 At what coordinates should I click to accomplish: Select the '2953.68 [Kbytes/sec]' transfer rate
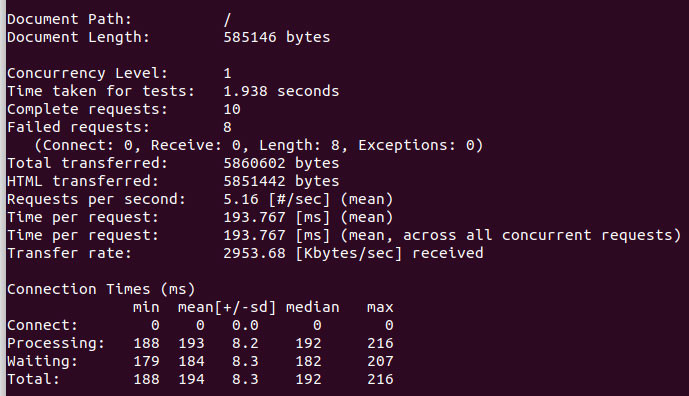point(313,254)
